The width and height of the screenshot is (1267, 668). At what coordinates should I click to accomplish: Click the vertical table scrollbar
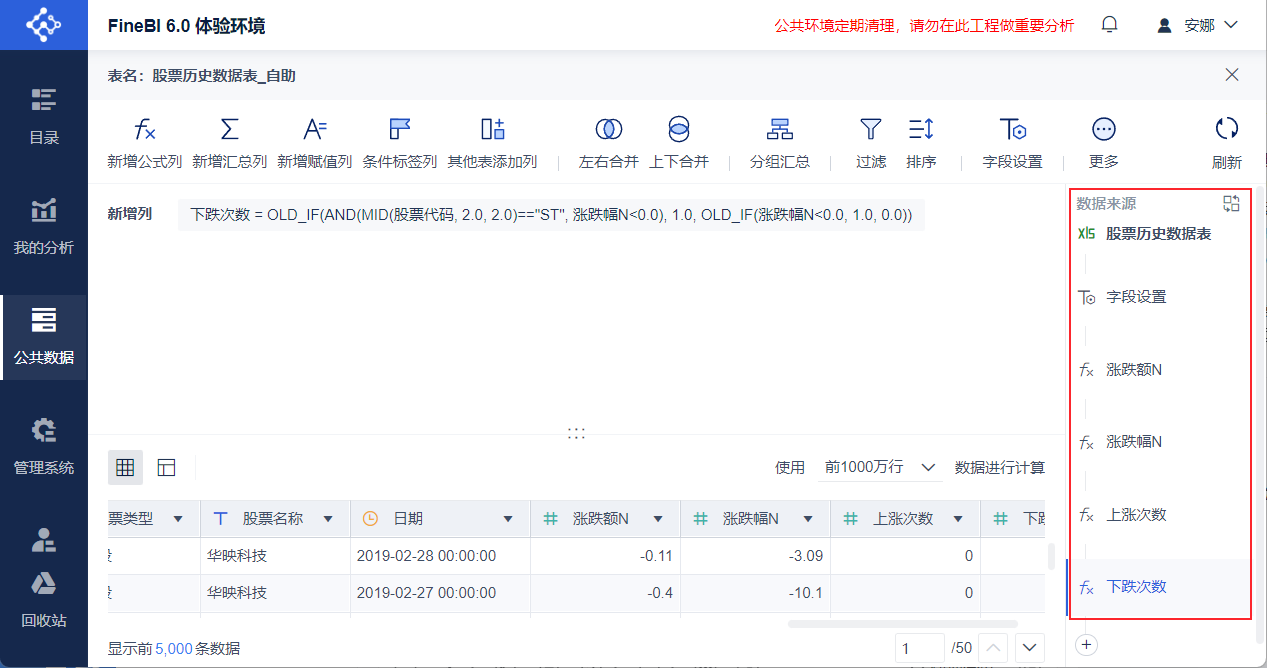coord(1050,556)
